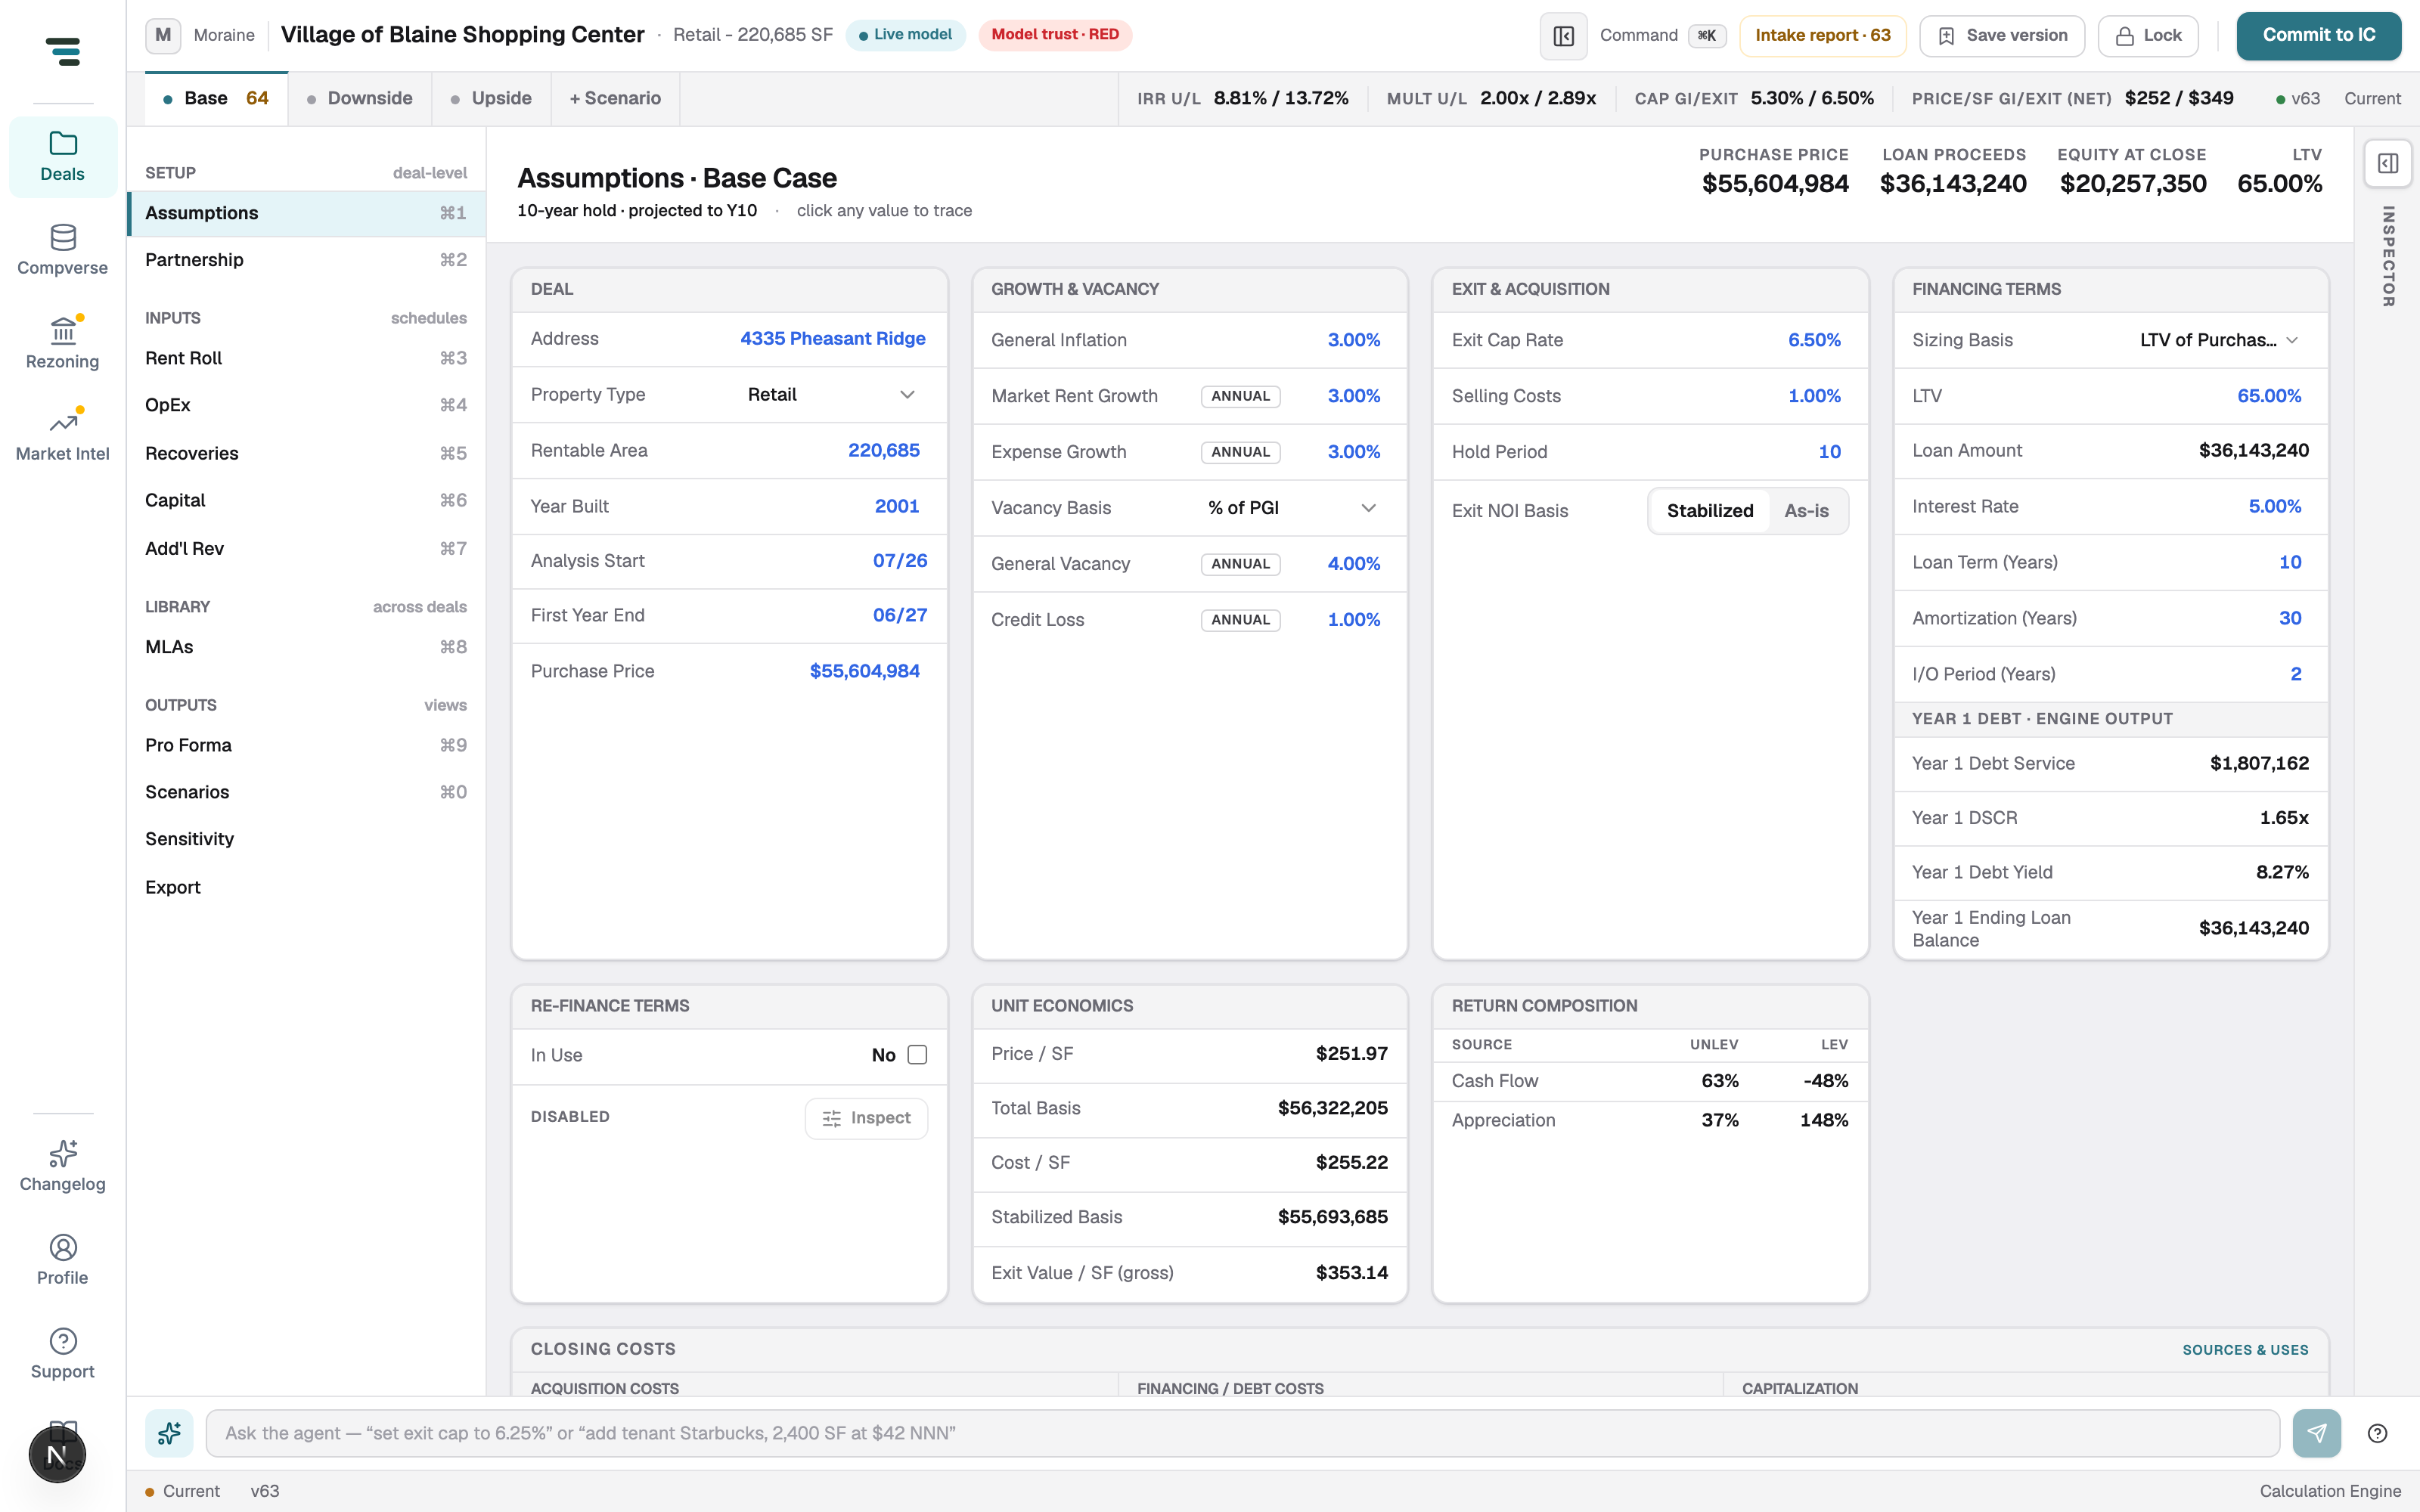Image resolution: width=2420 pixels, height=1512 pixels.
Task: Click the N avatar at bottom left
Action: click(57, 1455)
